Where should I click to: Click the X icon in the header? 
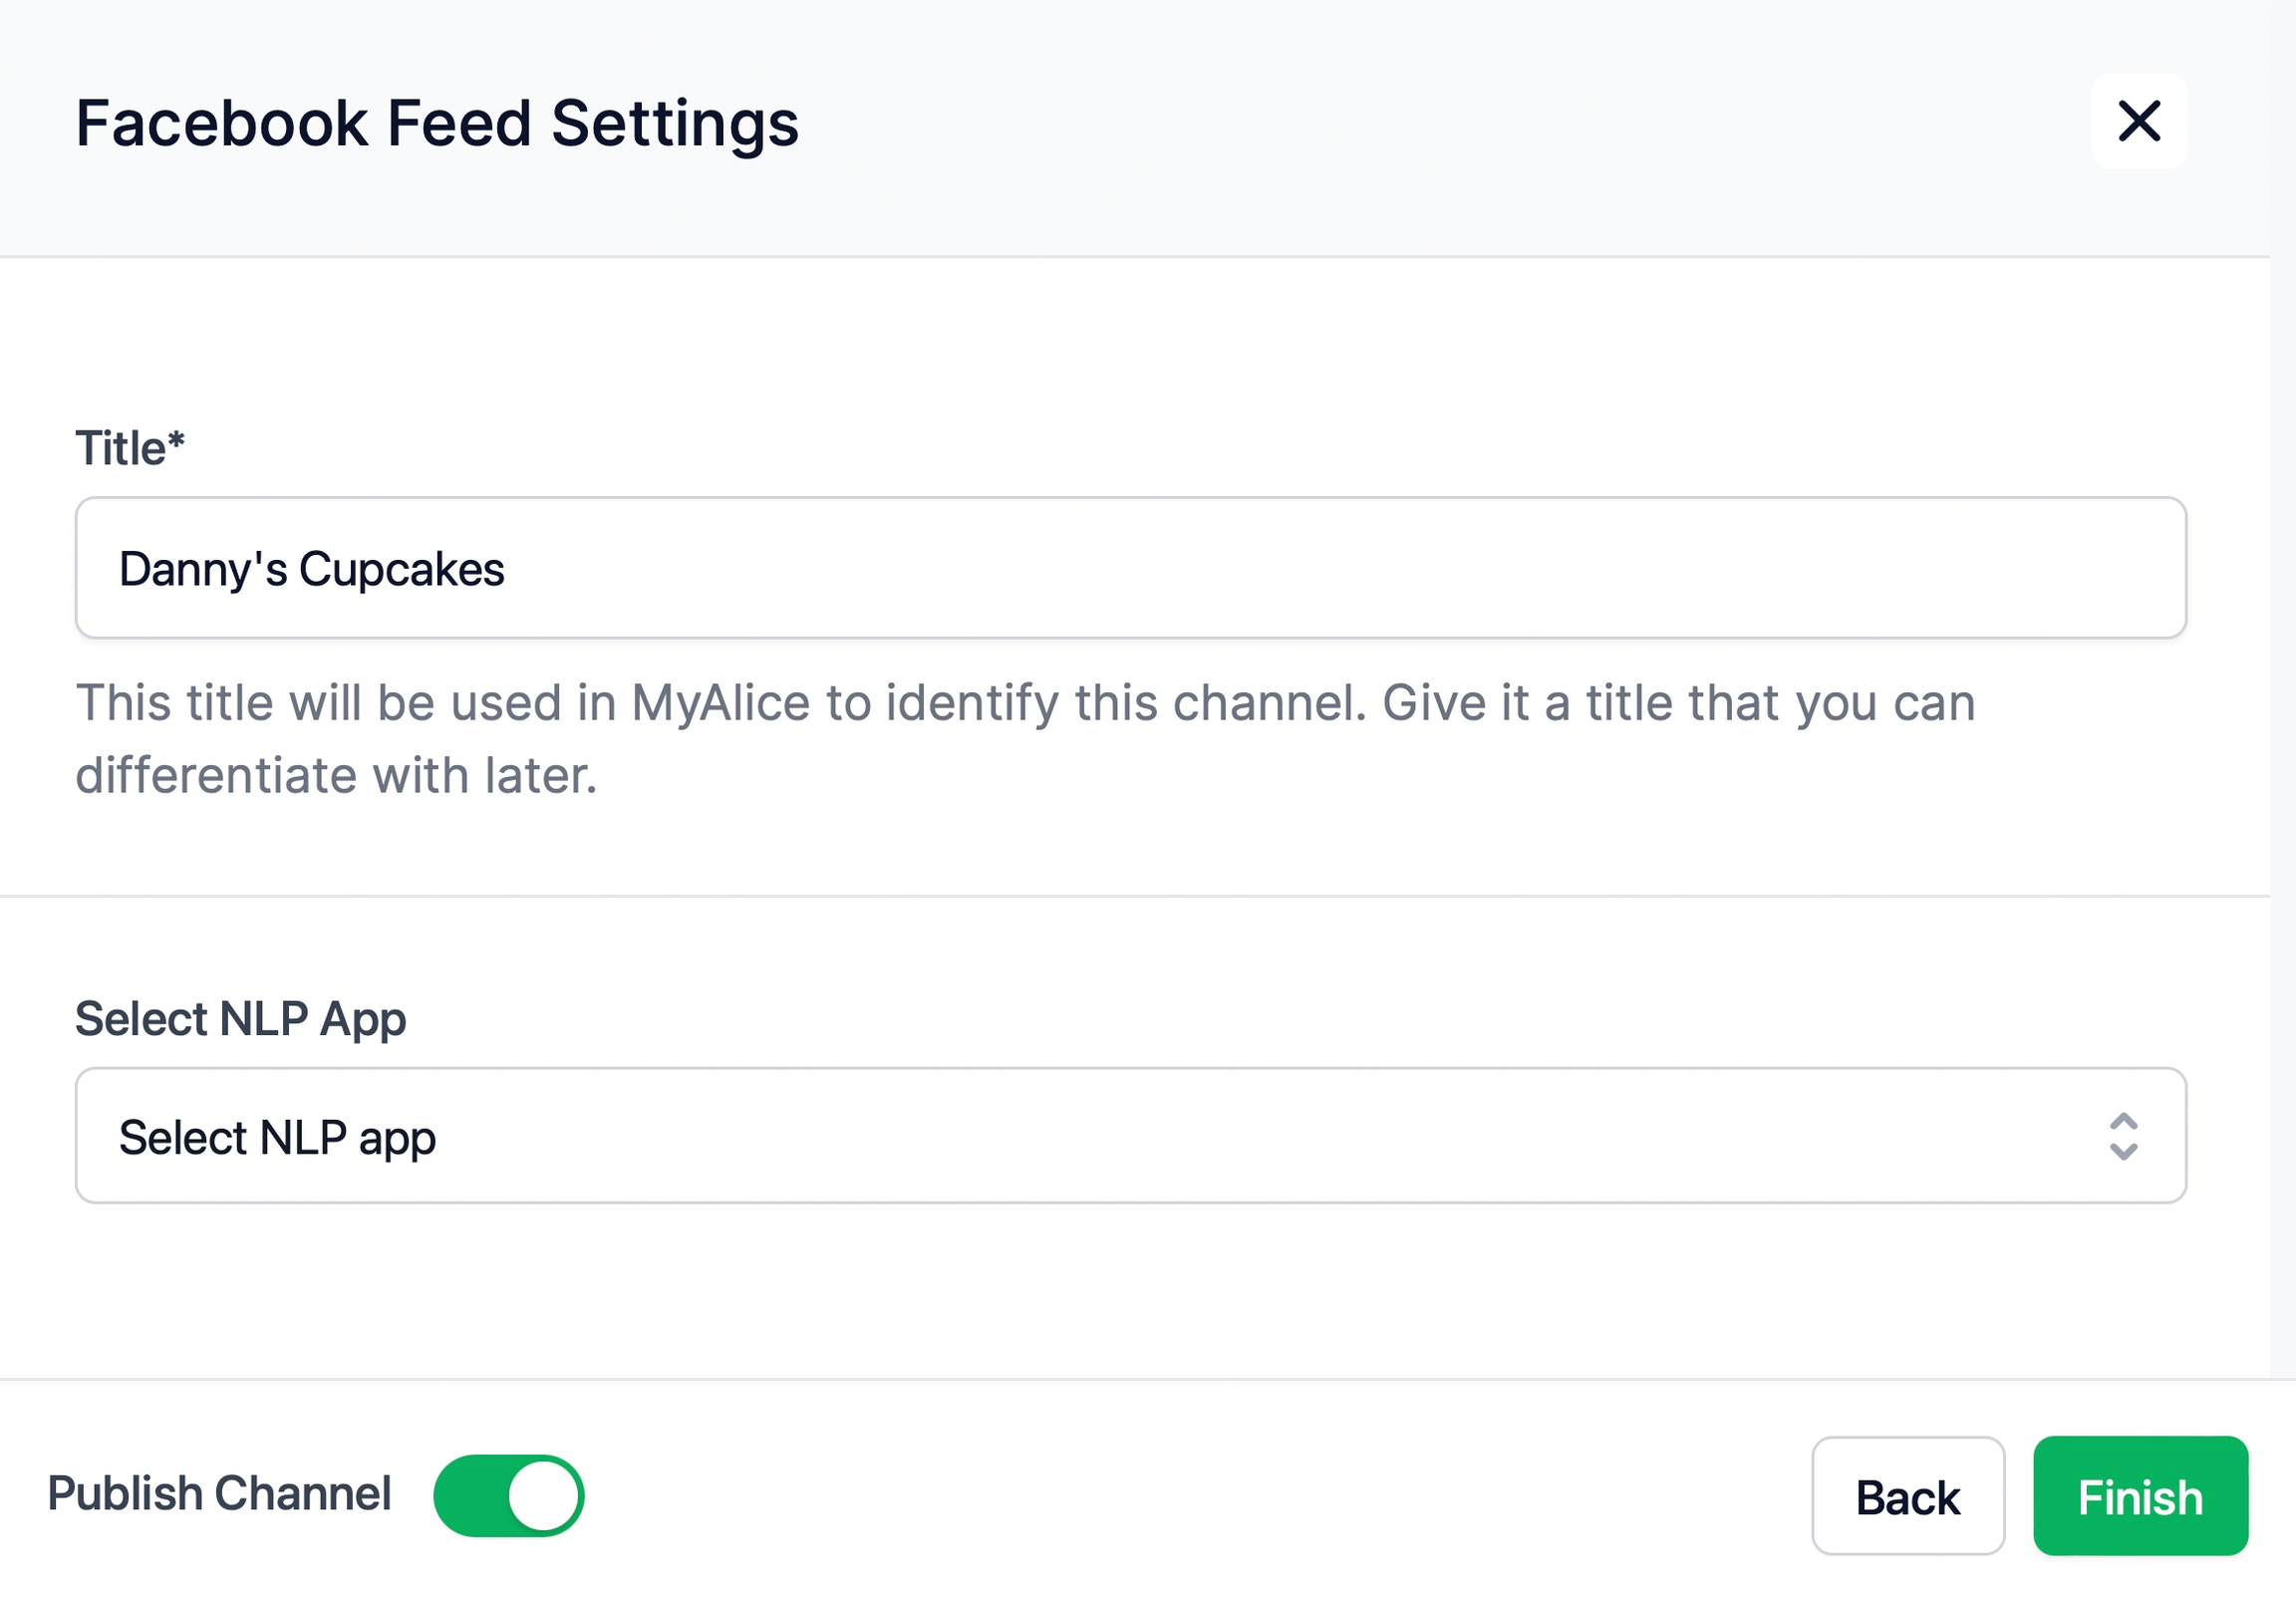pyautogui.click(x=2138, y=122)
